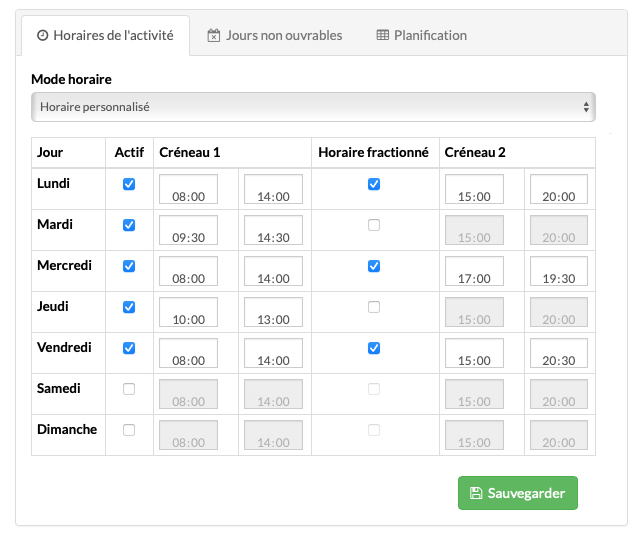Image resolution: width=632 pixels, height=542 pixels.
Task: Disable Horaire fractionné for Mercredi
Action: tap(374, 266)
